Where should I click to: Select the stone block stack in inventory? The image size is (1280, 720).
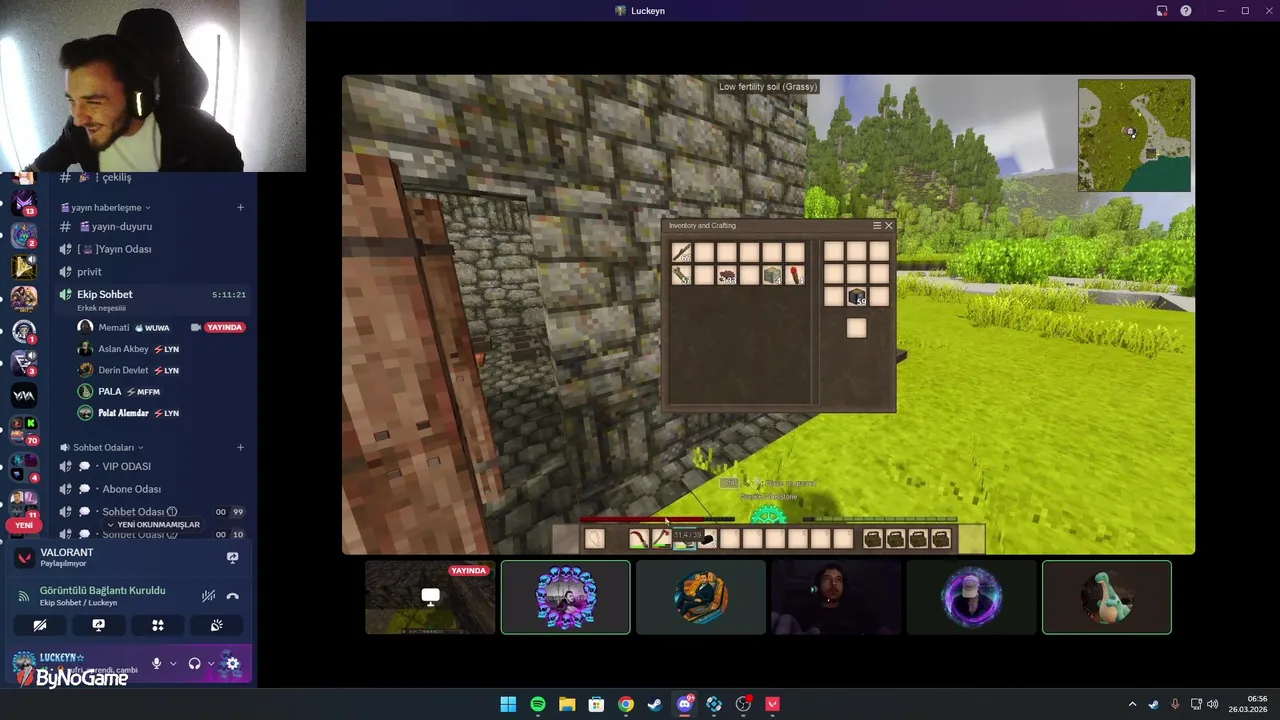click(772, 275)
